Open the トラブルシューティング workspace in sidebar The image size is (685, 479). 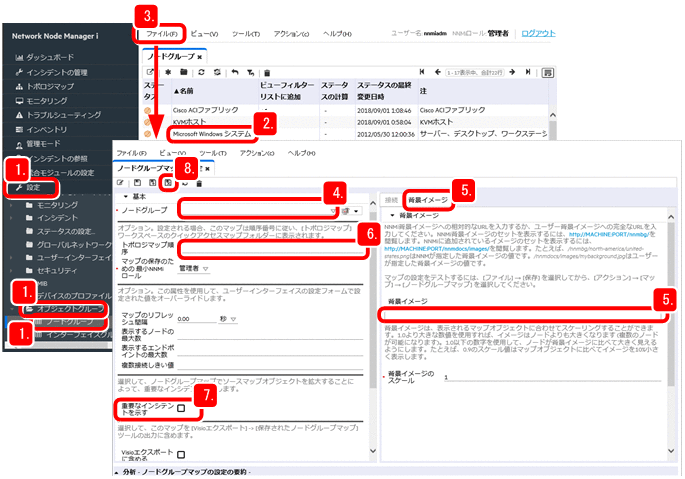pyautogui.click(x=58, y=115)
